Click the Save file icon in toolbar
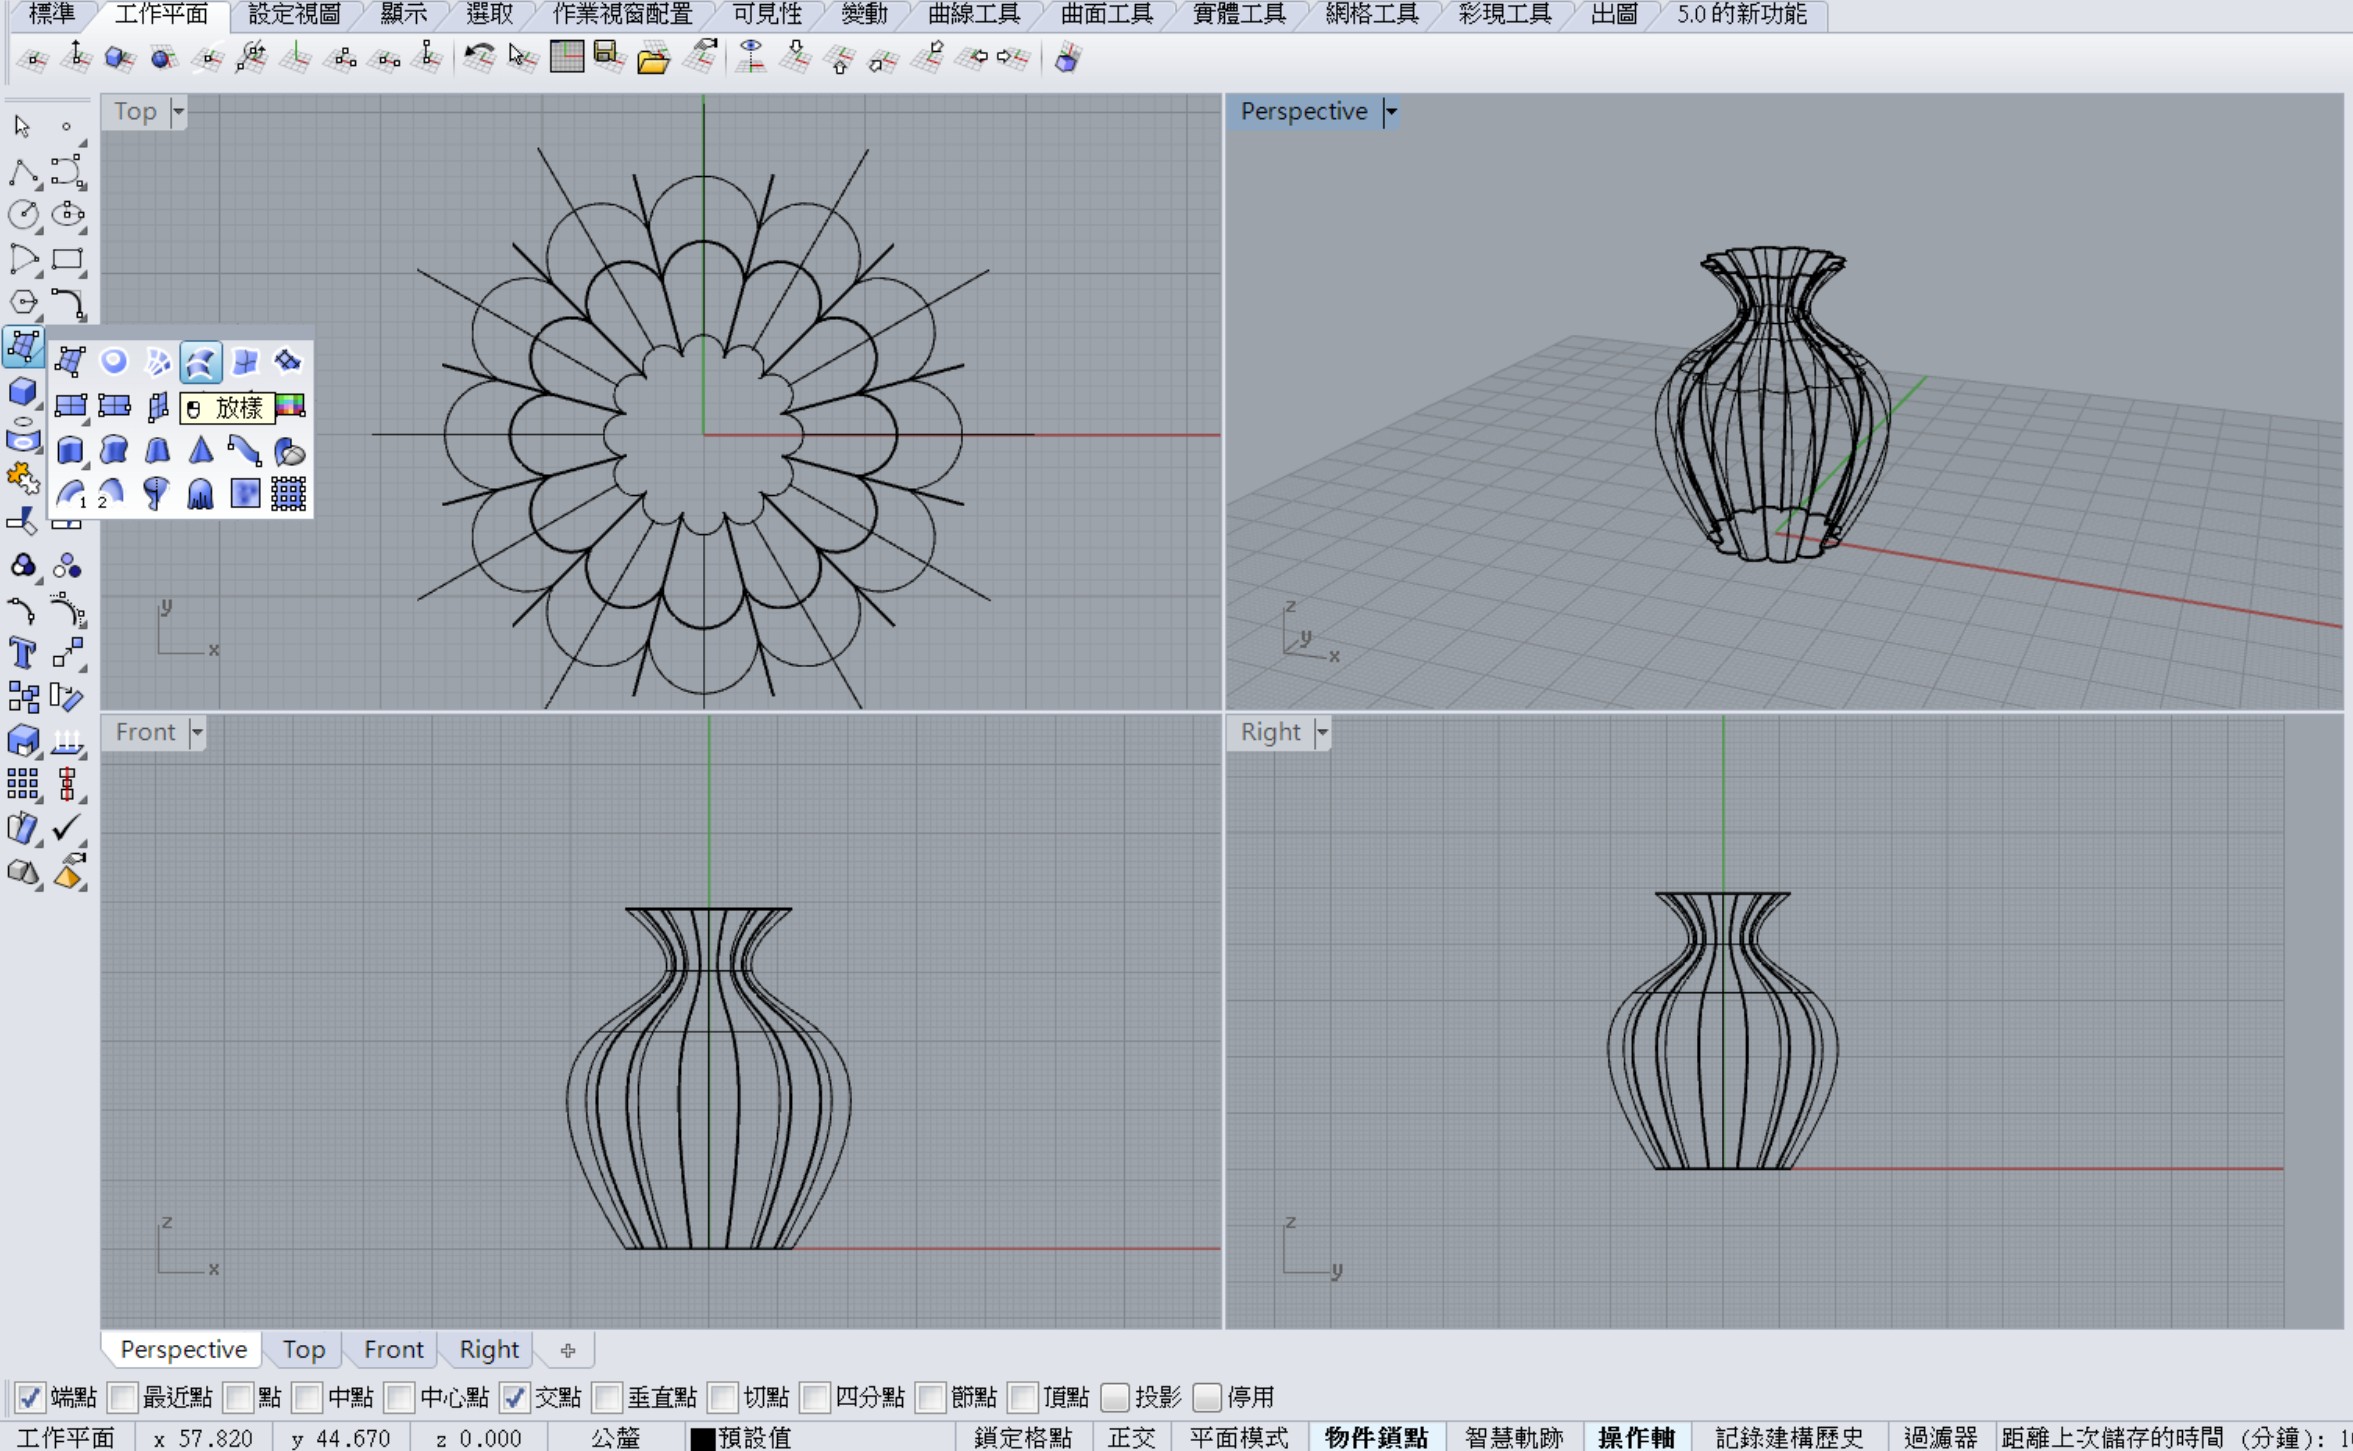This screenshot has width=2353, height=1451. coord(608,57)
